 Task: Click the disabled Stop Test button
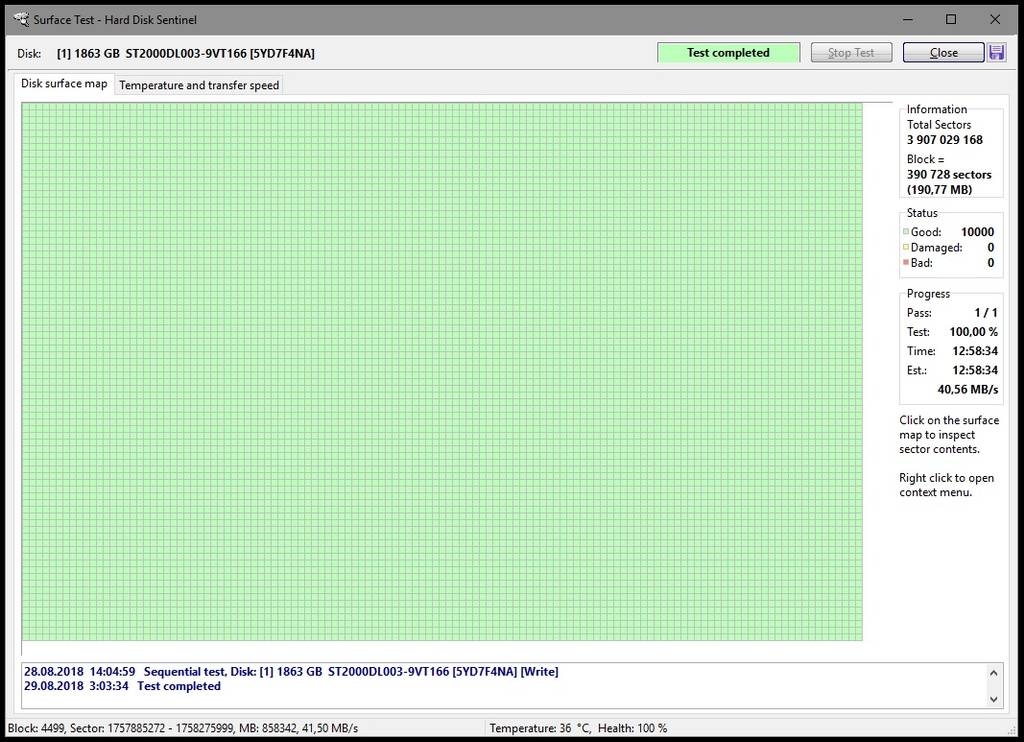[x=851, y=53]
